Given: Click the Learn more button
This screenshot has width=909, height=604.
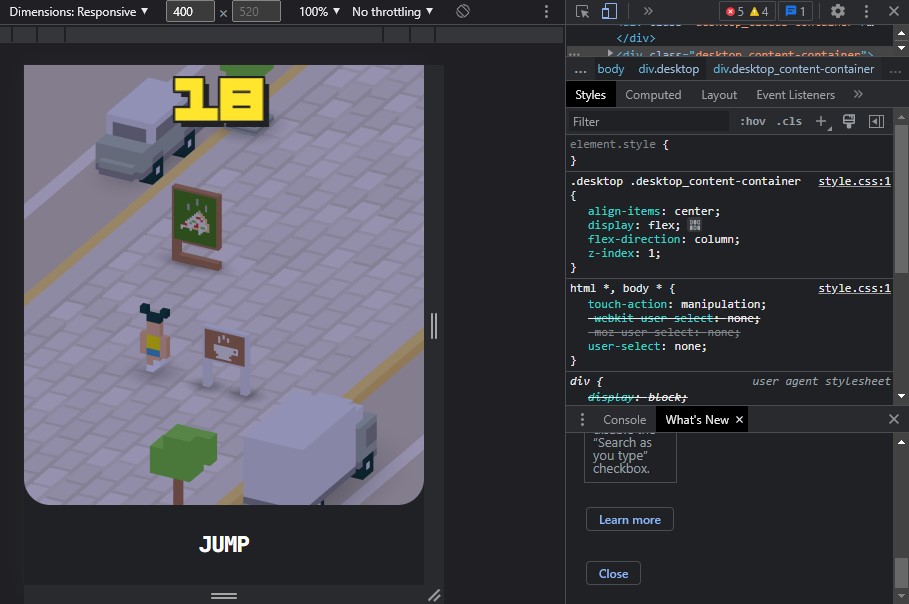Looking at the screenshot, I should coord(629,520).
